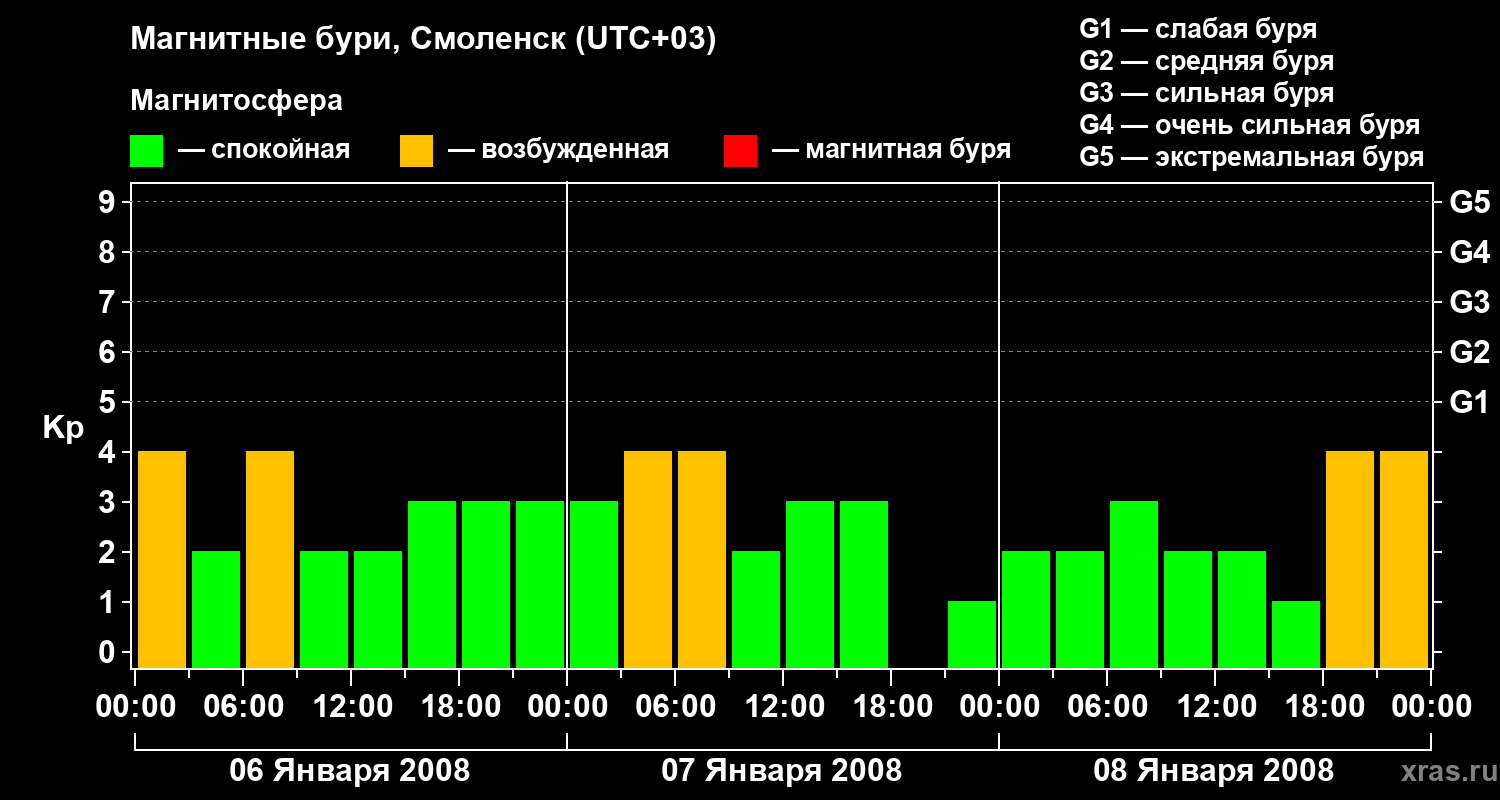Viewport: 1500px width, 800px height.
Task: Click the green Kp 1 bar at 15:00 on 08 January
Action: (x=1296, y=635)
